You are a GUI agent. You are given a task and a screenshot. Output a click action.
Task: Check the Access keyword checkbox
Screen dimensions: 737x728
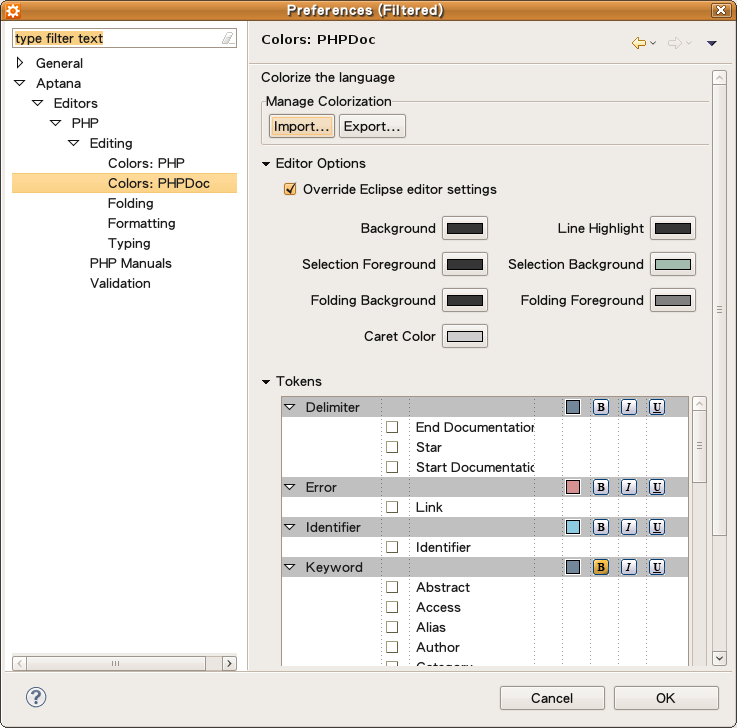click(392, 607)
